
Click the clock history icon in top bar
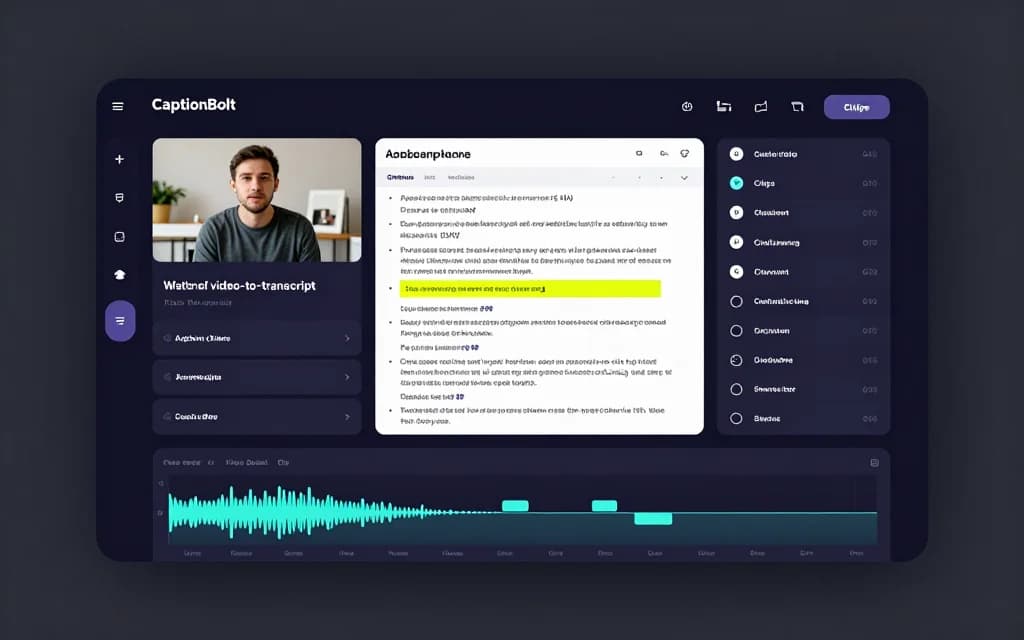[x=687, y=106]
